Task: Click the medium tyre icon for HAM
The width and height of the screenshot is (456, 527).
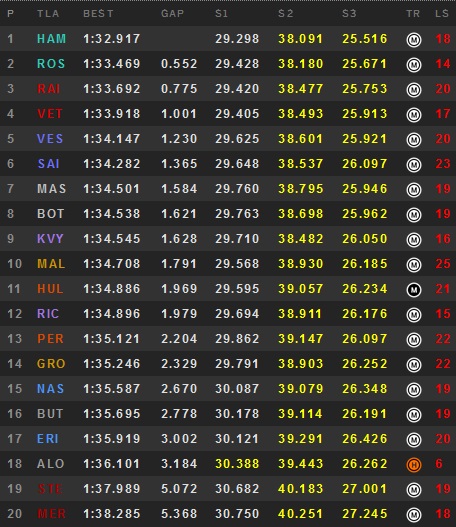Action: pyautogui.click(x=414, y=40)
